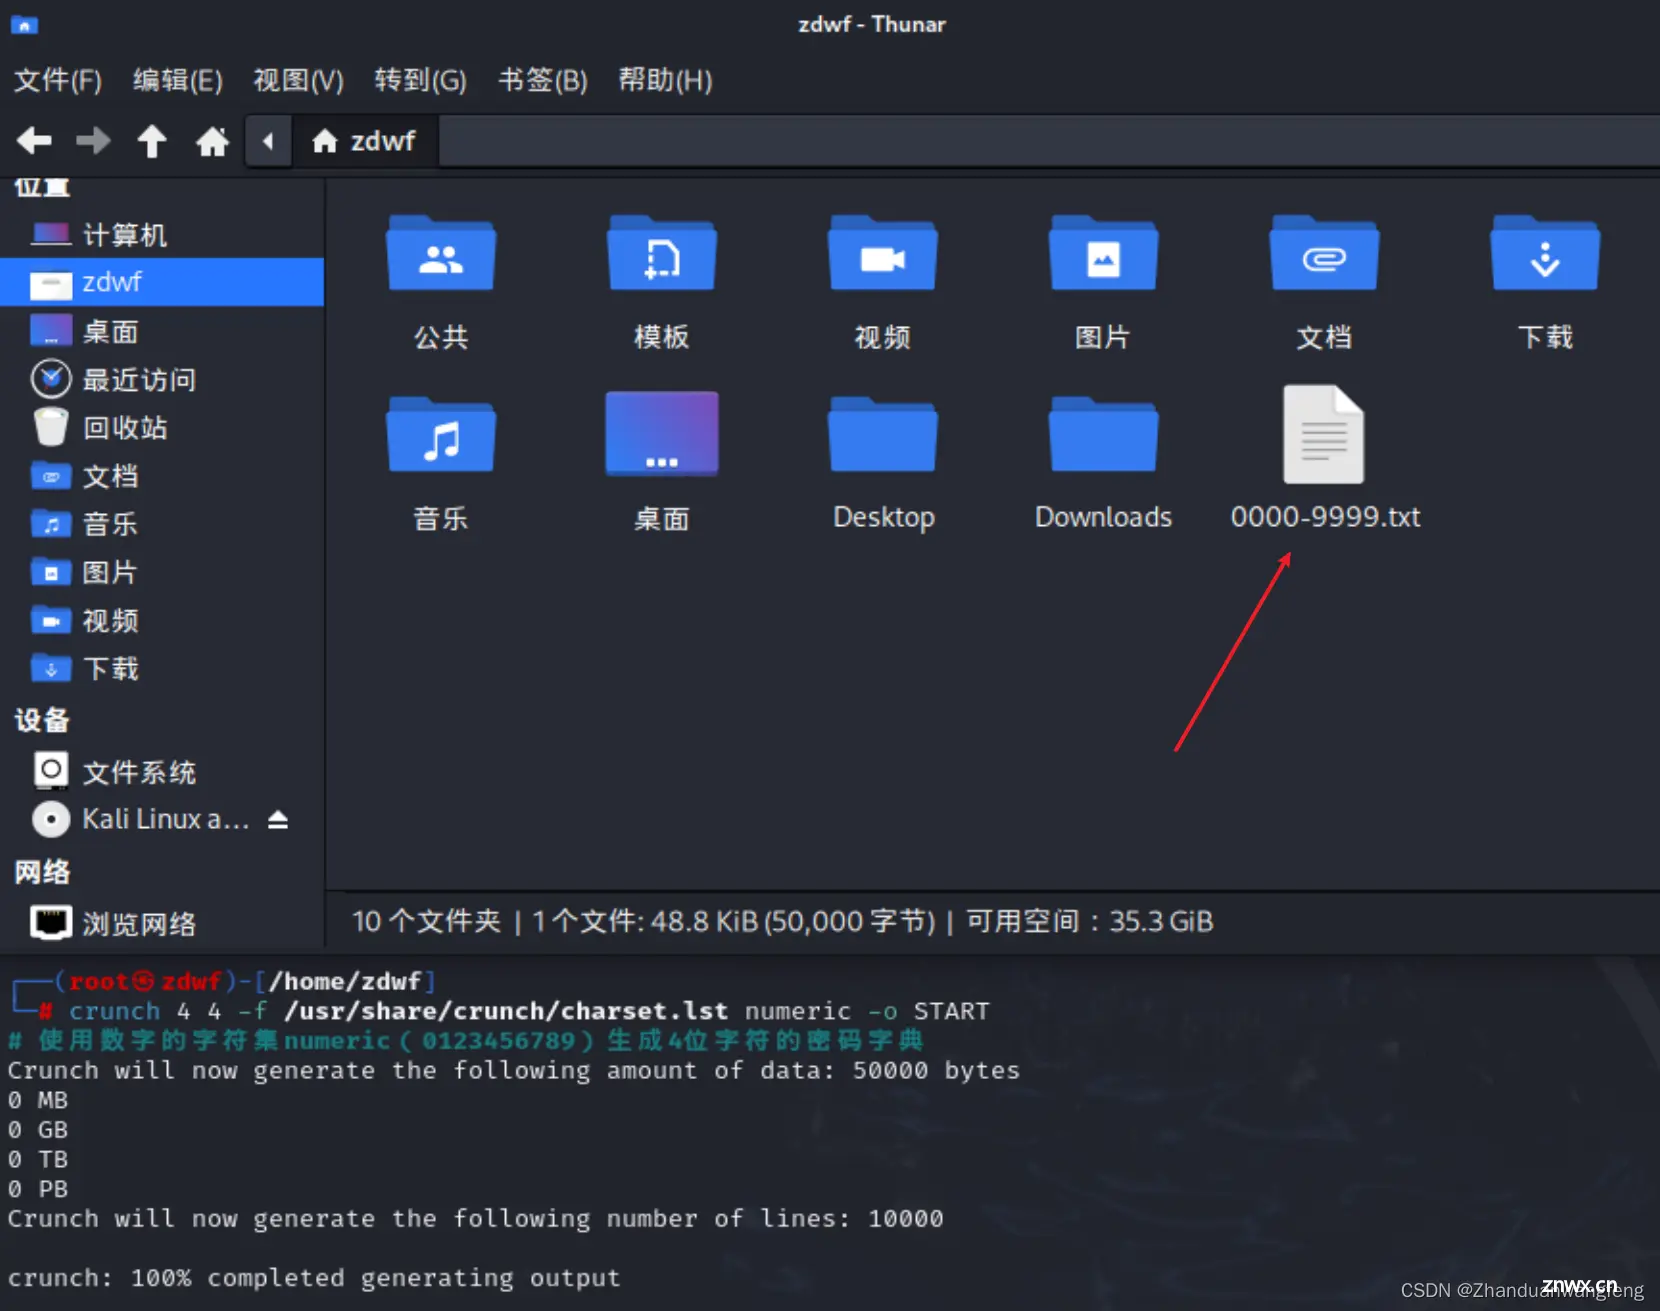
Task: Click the Back navigation arrow
Action: 34,141
